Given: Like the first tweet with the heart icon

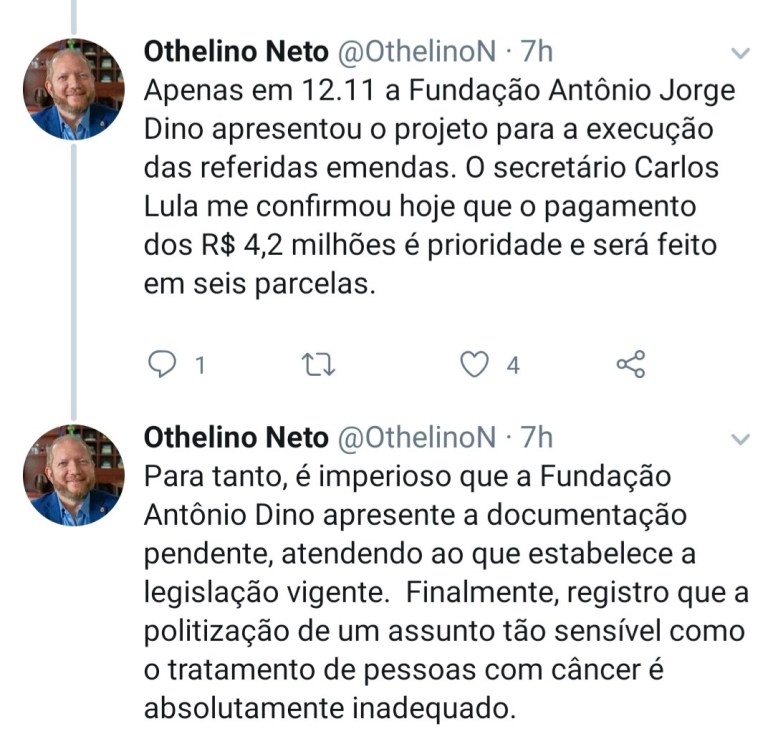Looking at the screenshot, I should 475,364.
